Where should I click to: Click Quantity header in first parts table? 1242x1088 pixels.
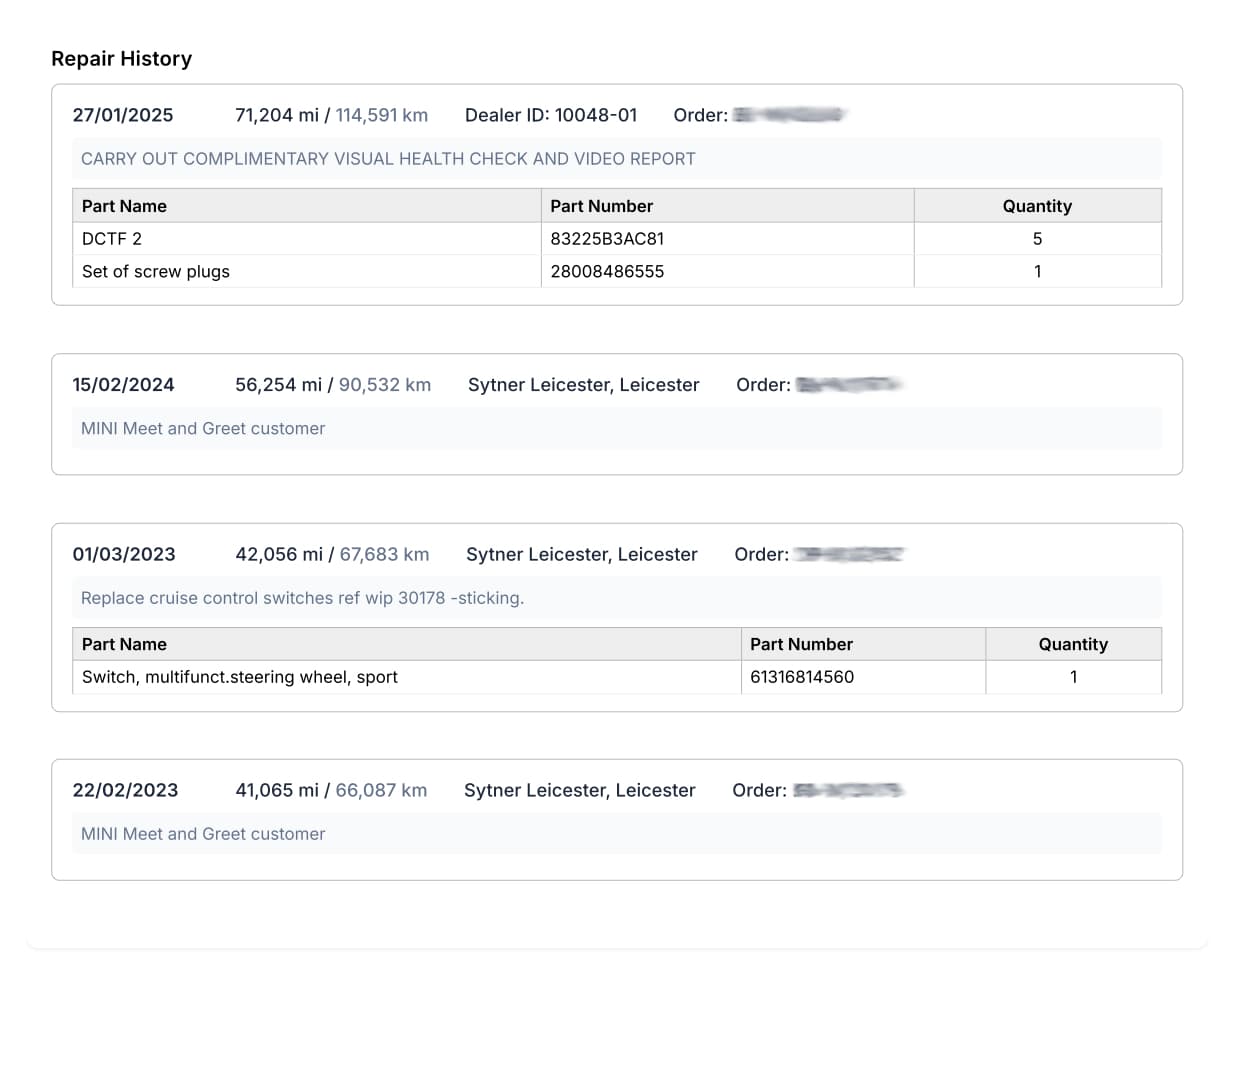click(x=1037, y=206)
